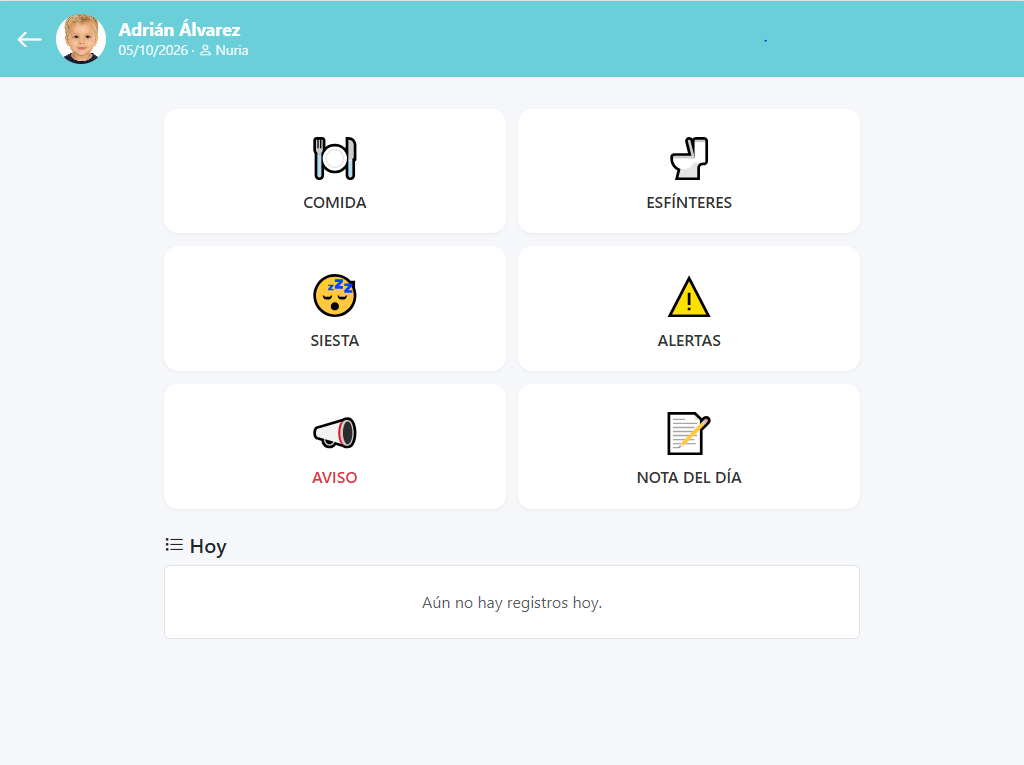Image resolution: width=1024 pixels, height=765 pixels.
Task: Click the toilet icon for Esfínteres
Action: pos(689,158)
